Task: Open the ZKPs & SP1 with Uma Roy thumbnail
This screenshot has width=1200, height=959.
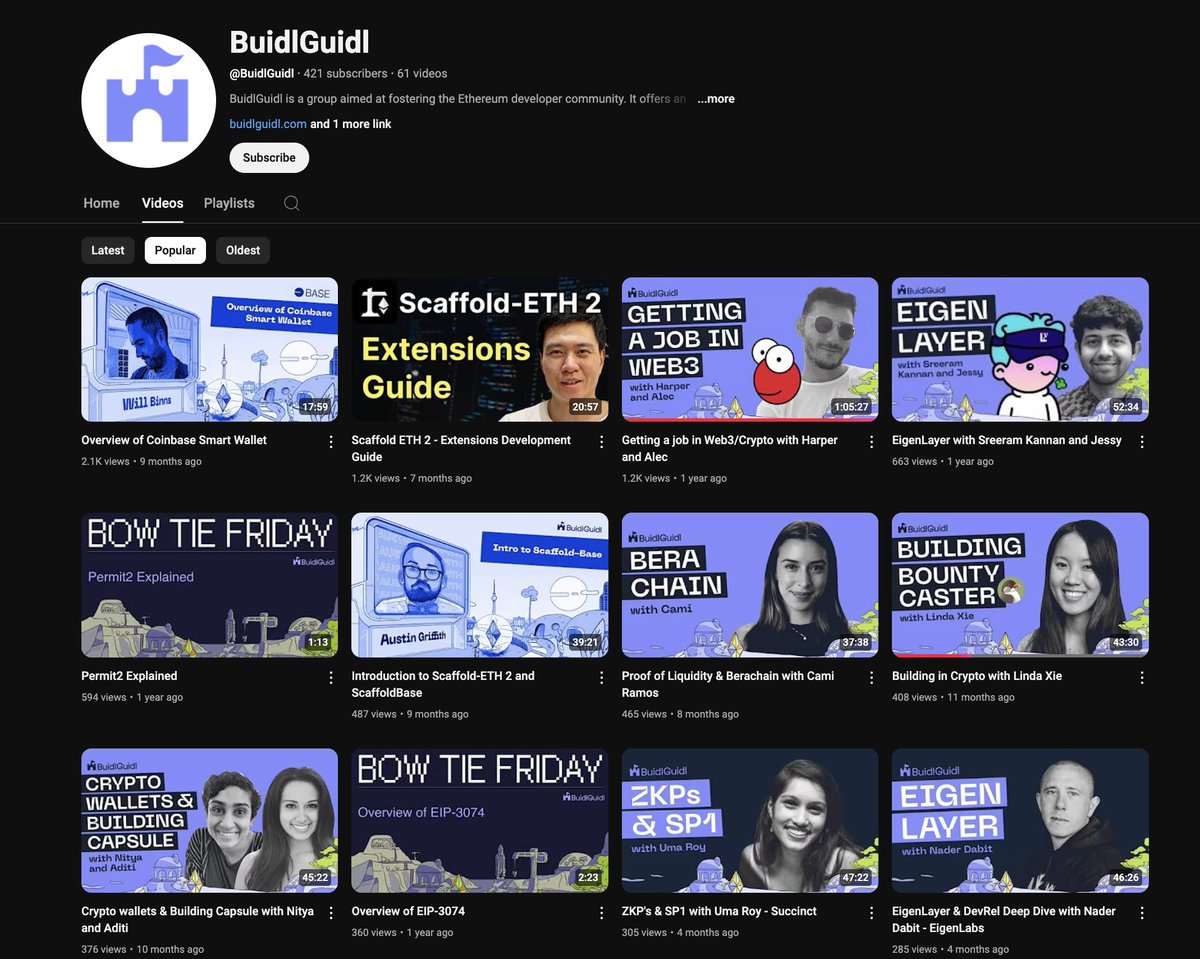Action: 750,820
